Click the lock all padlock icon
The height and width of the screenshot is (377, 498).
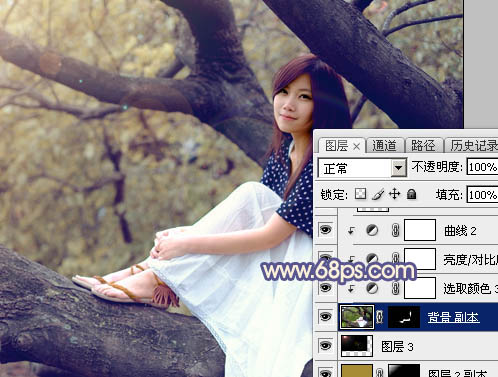coord(412,194)
